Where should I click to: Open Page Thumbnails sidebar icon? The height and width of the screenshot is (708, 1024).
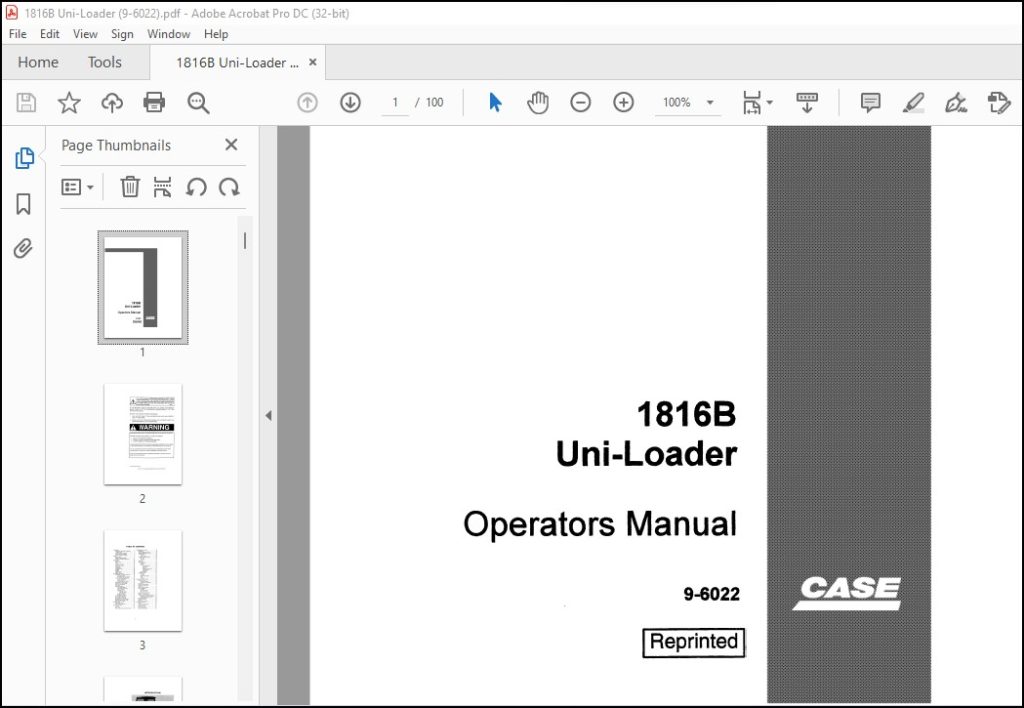[24, 158]
